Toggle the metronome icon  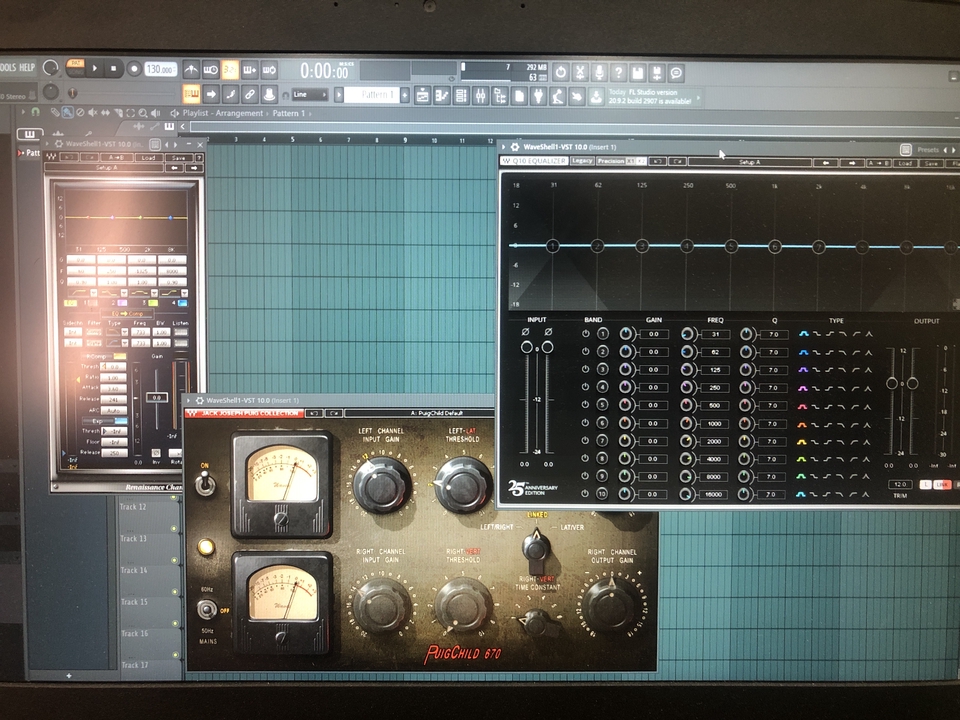click(191, 70)
